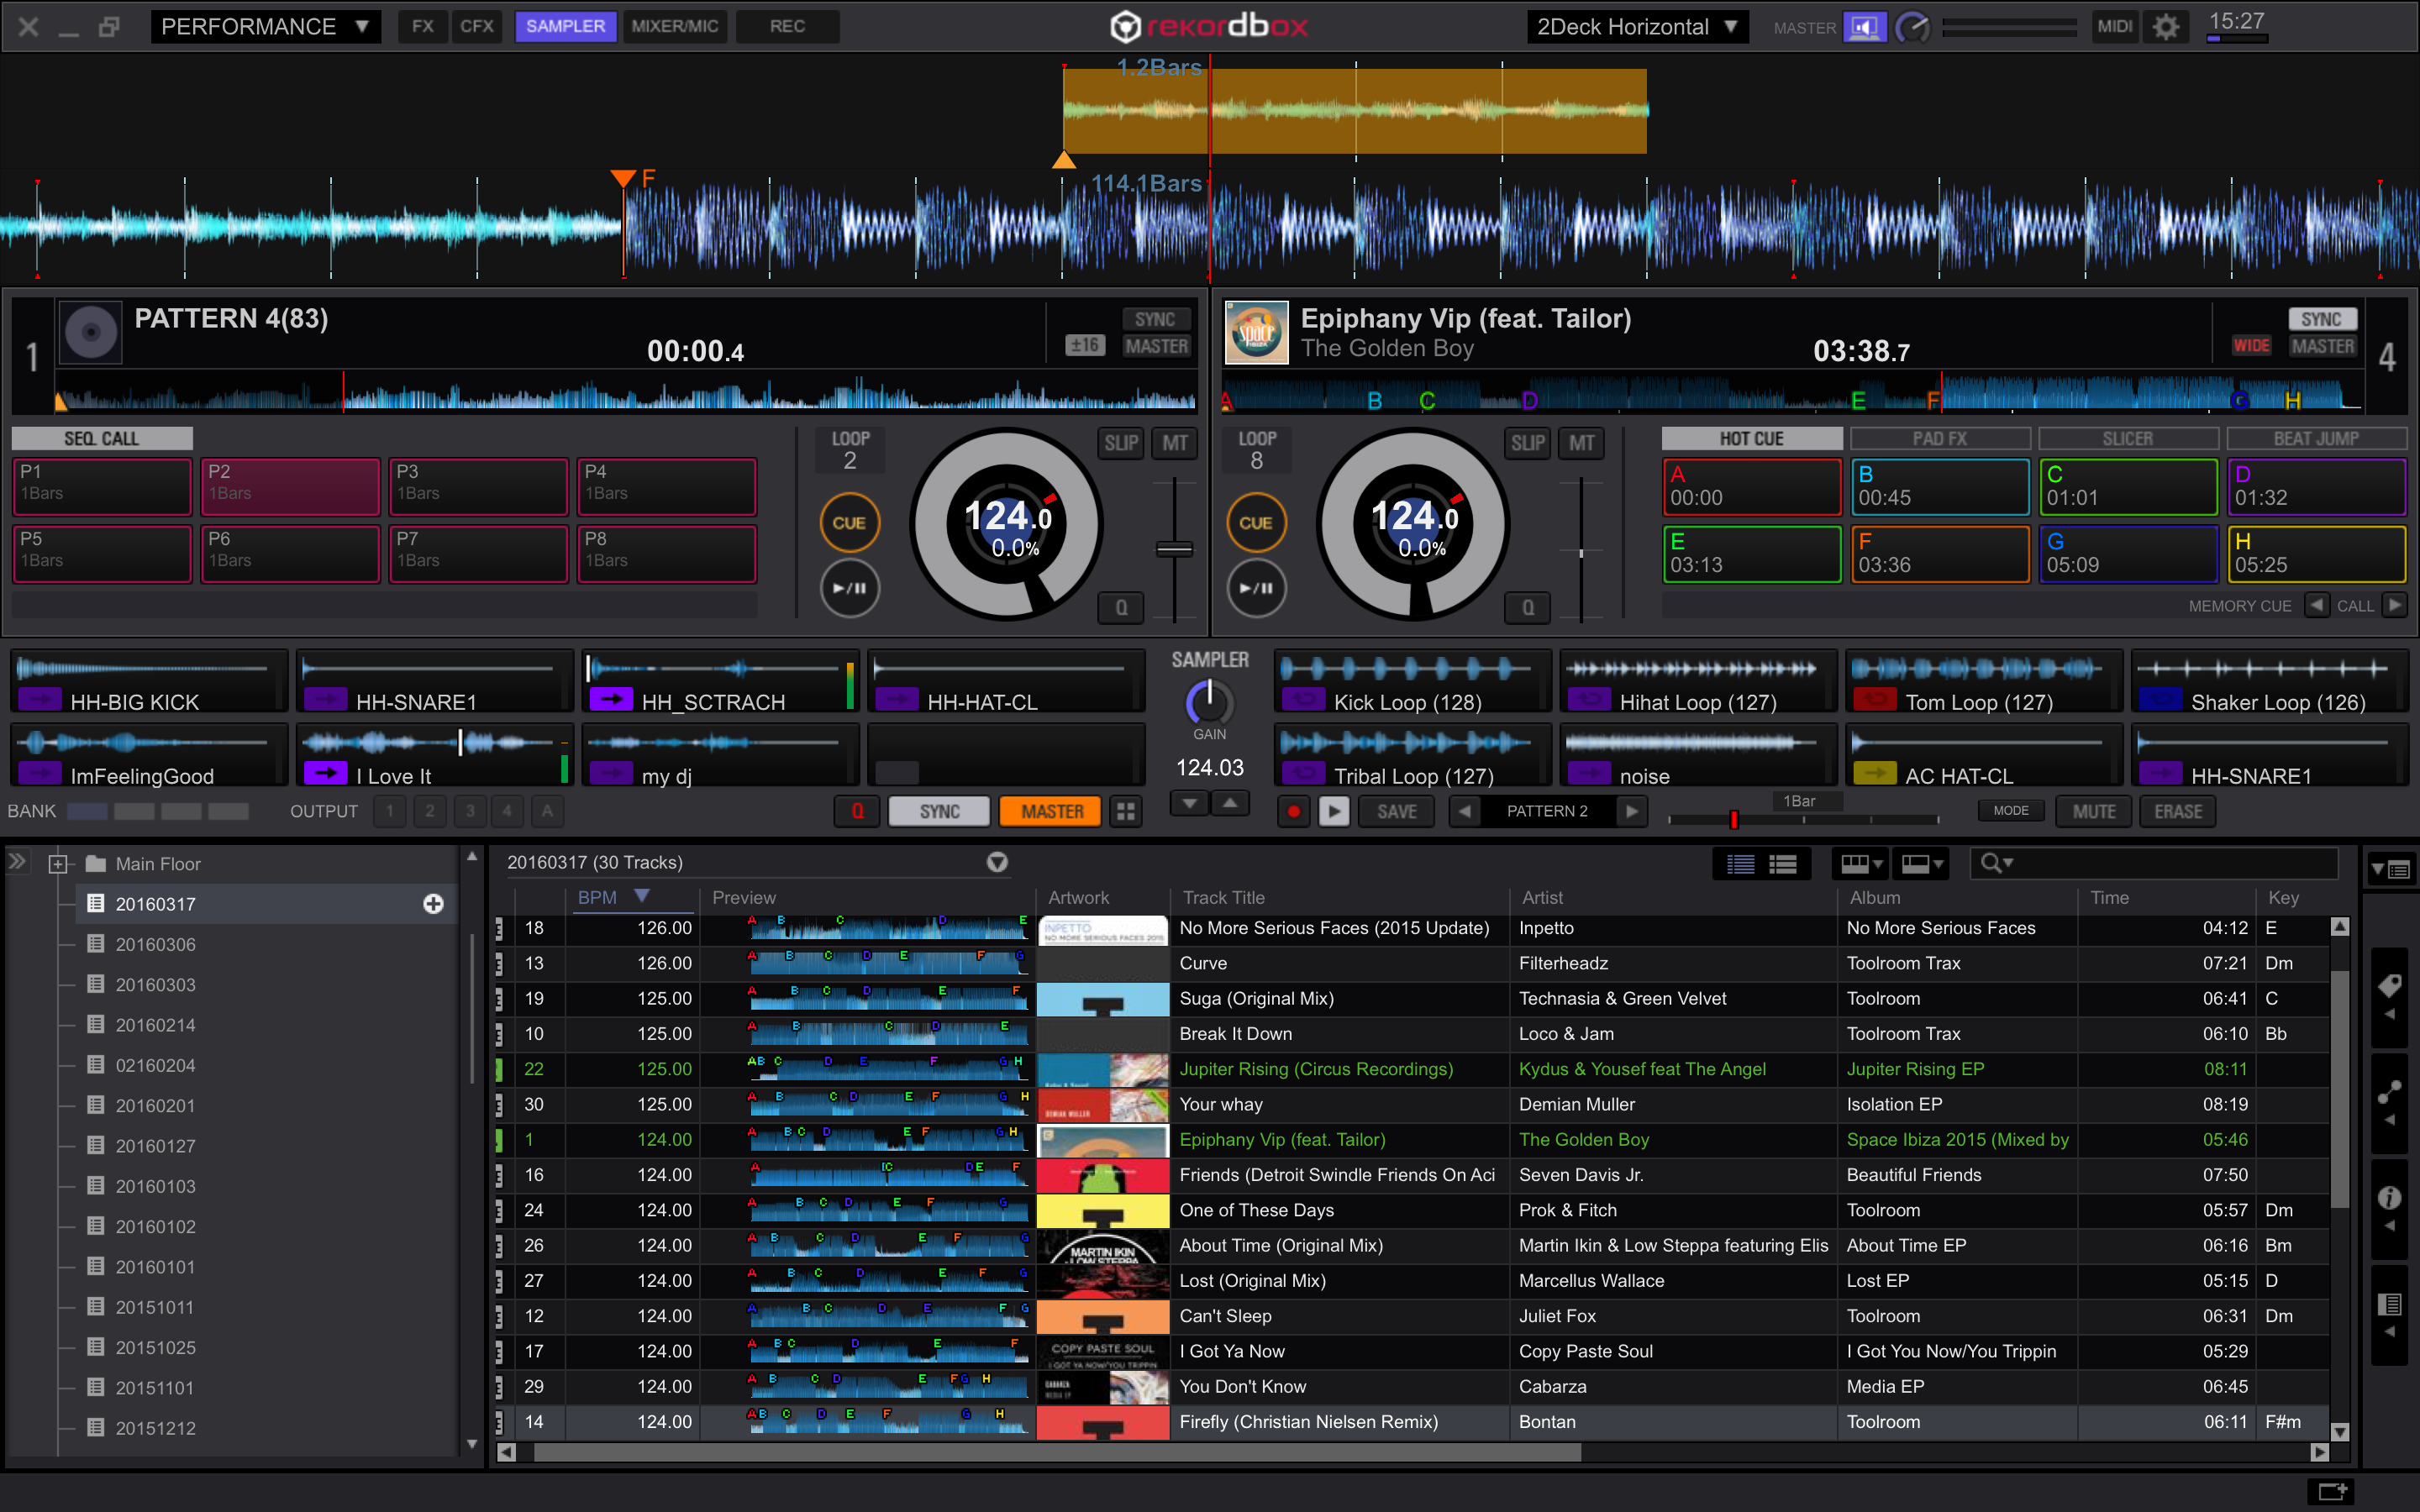Click the sequencer record button
Image resolution: width=2420 pixels, height=1512 pixels.
coord(1293,811)
